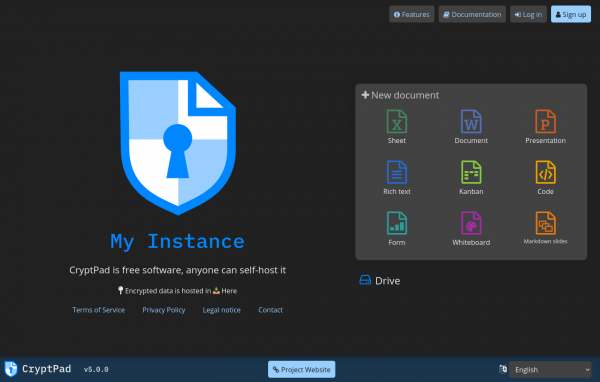Create a new Rich text pad
This screenshot has height=382, width=600.
(x=396, y=178)
